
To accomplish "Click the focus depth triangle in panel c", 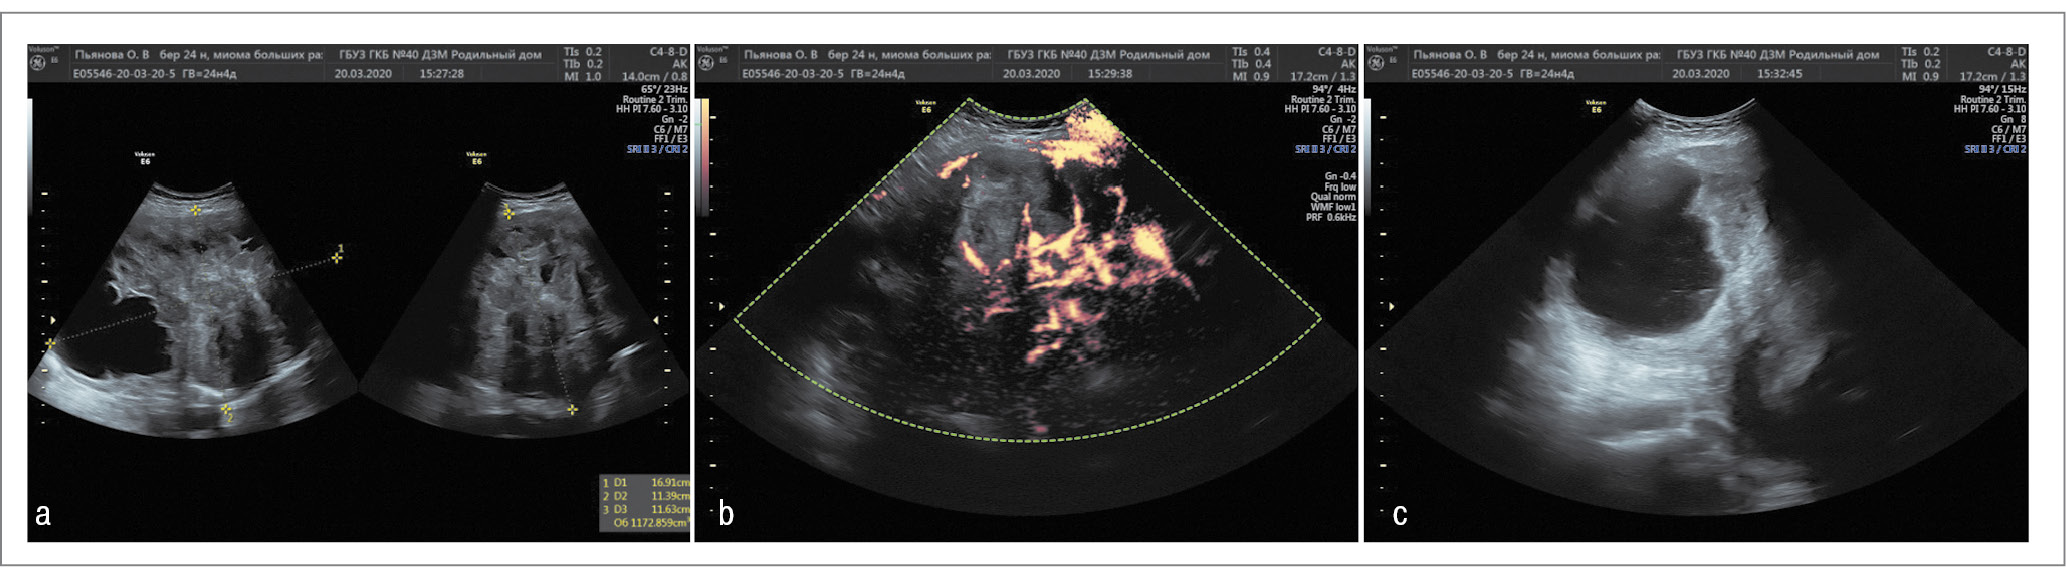I will [x=1391, y=306].
